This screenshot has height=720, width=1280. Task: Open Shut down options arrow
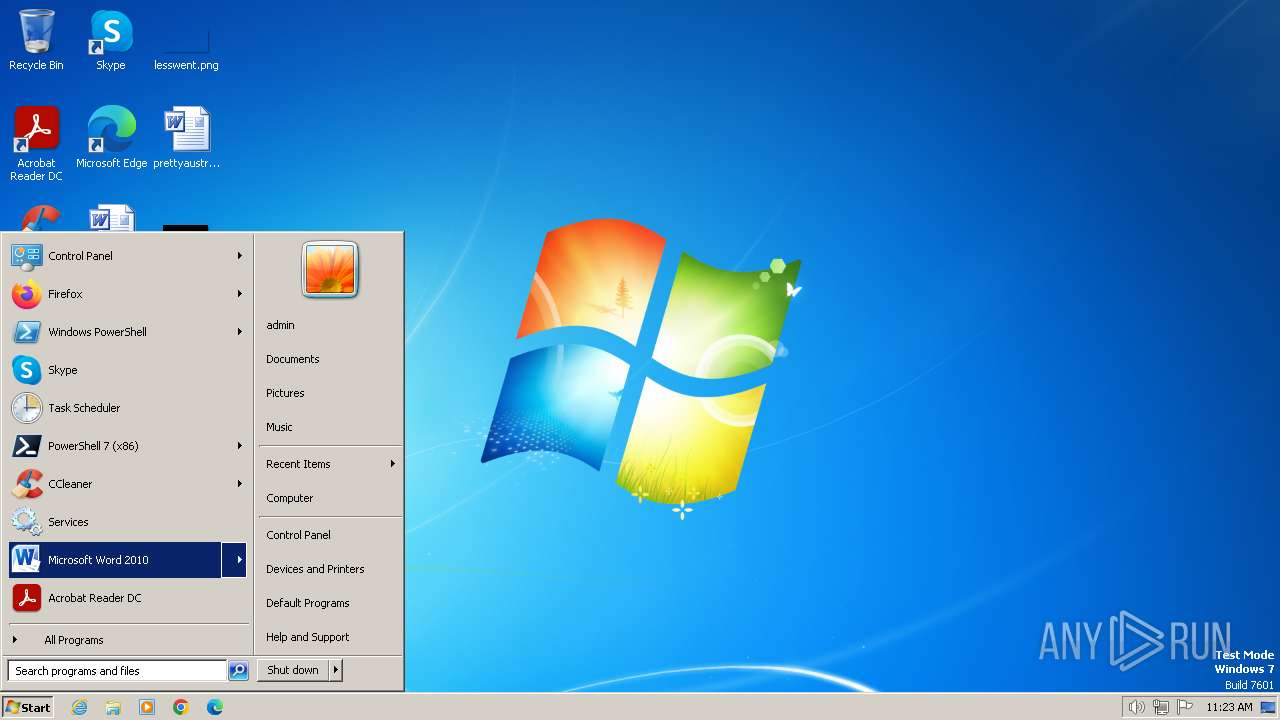pyautogui.click(x=336, y=671)
